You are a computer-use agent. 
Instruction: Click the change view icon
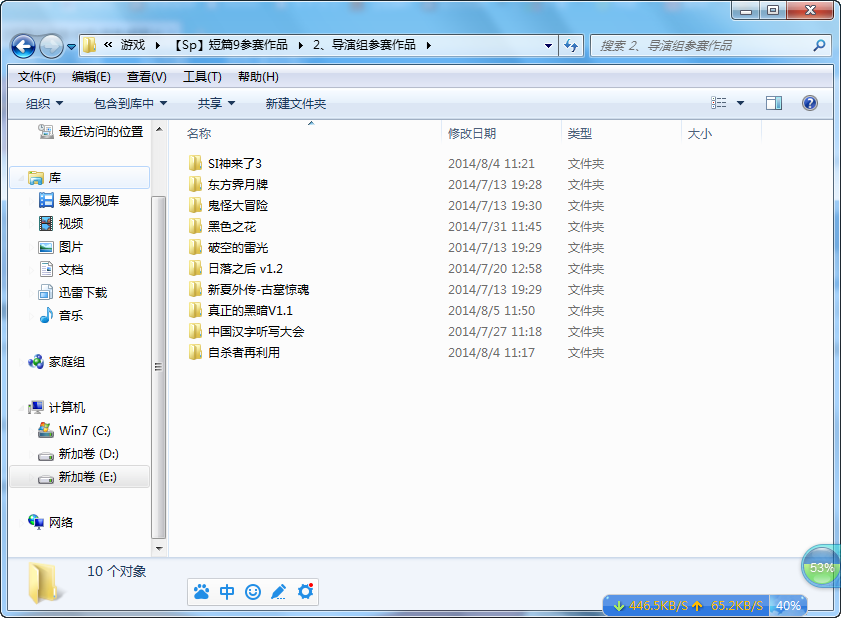[x=719, y=102]
